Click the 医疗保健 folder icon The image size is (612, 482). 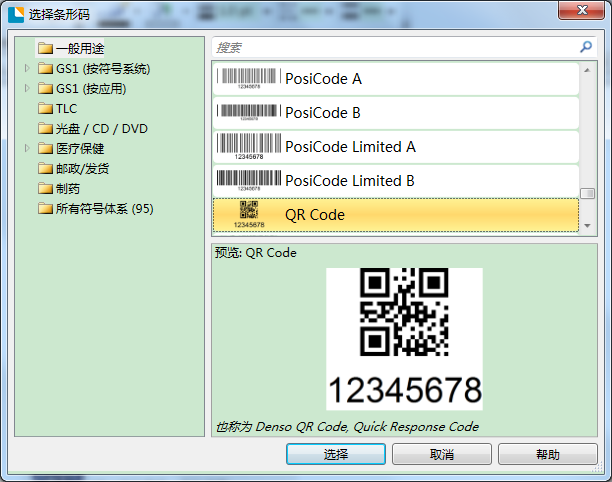45,148
